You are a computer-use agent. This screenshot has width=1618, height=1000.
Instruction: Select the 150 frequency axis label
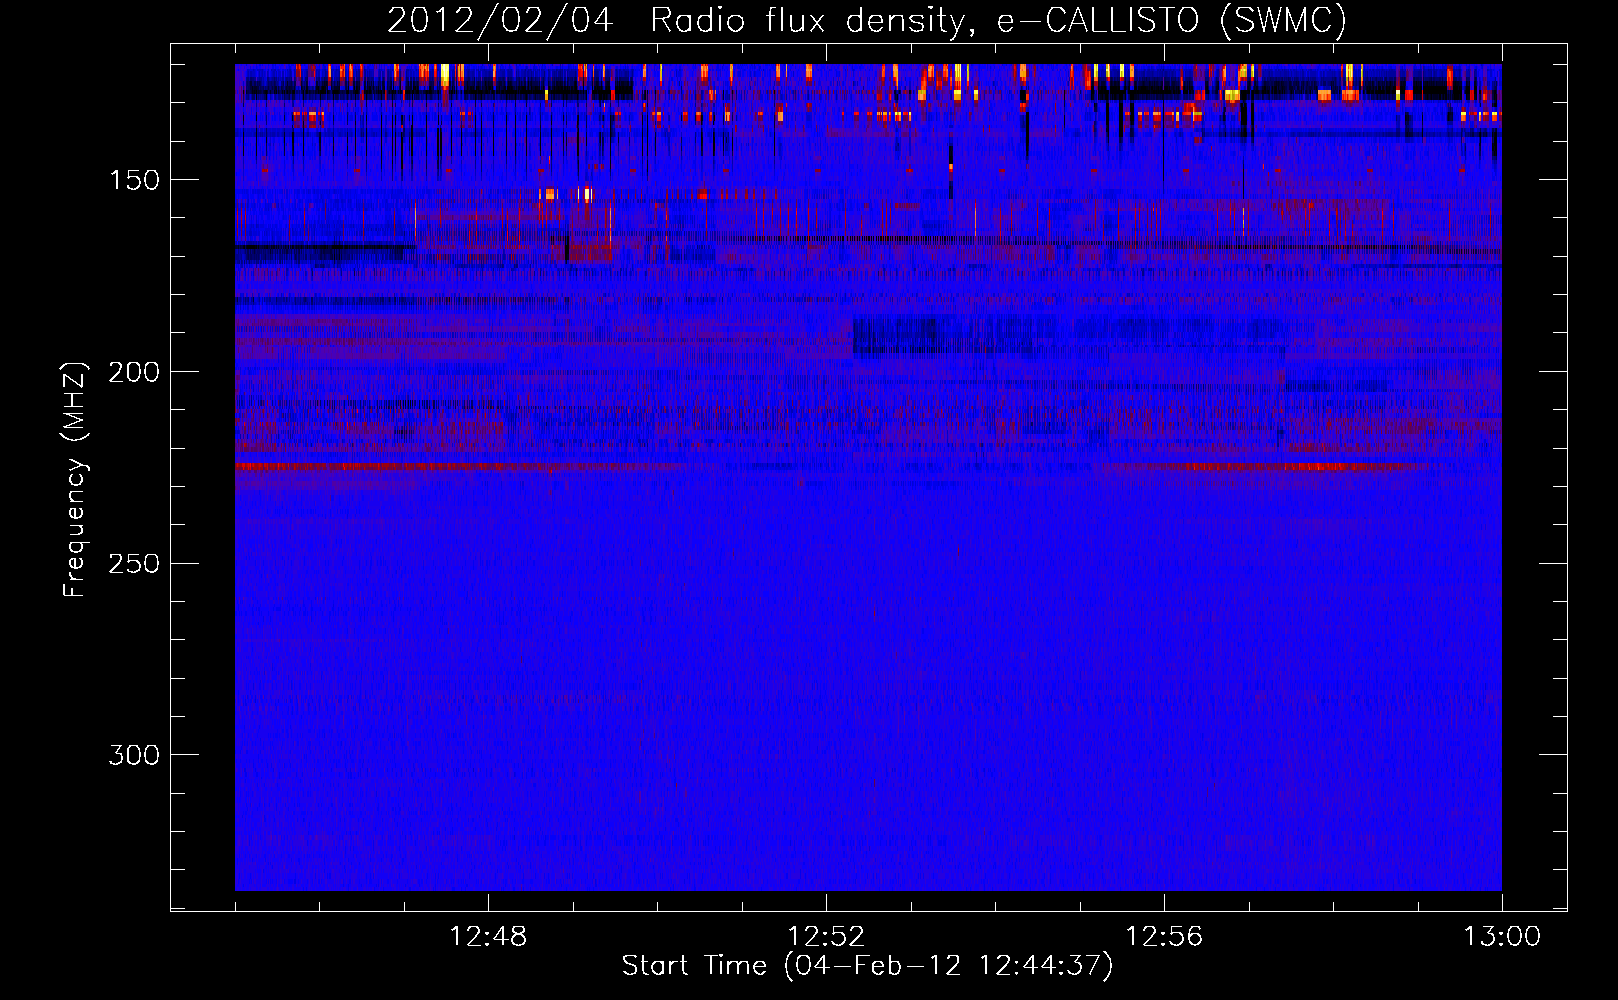tap(134, 180)
